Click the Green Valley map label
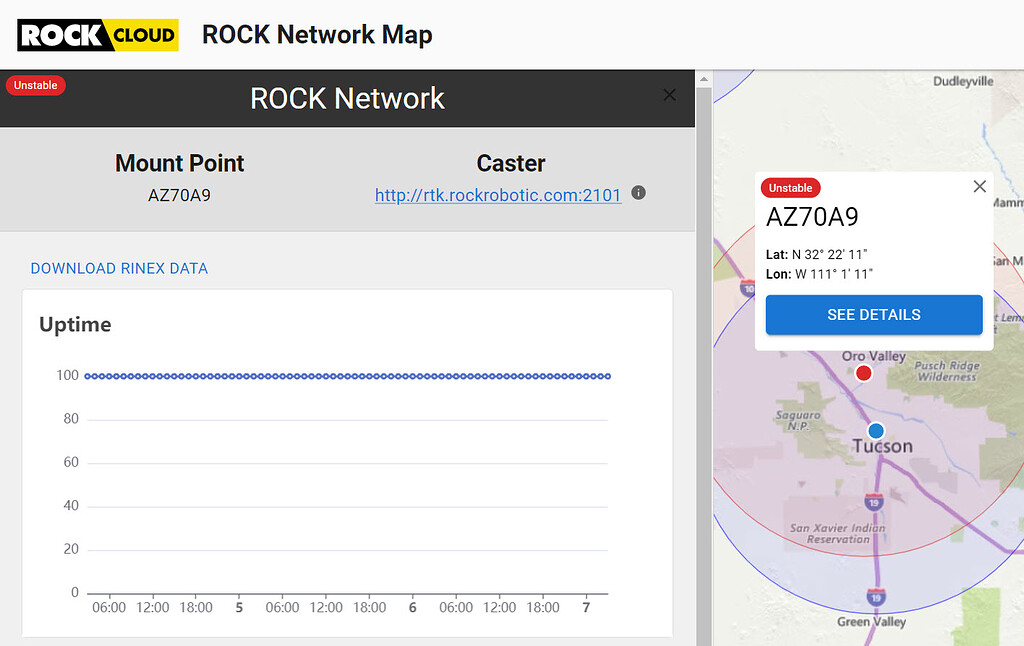The image size is (1024, 646). click(871, 622)
